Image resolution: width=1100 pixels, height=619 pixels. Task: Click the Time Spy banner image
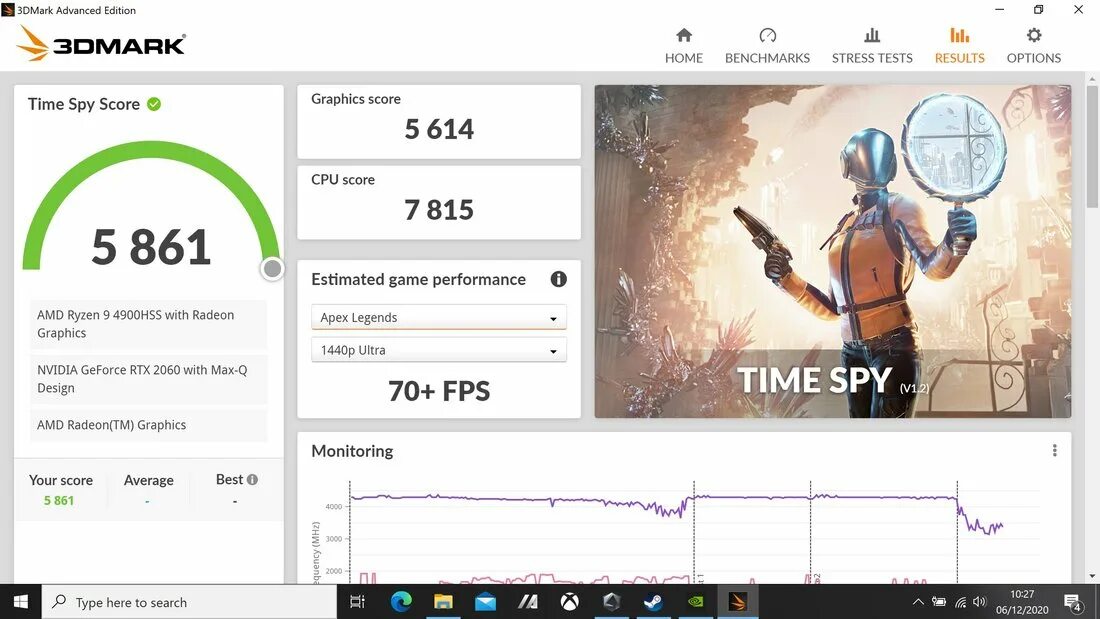pos(833,251)
